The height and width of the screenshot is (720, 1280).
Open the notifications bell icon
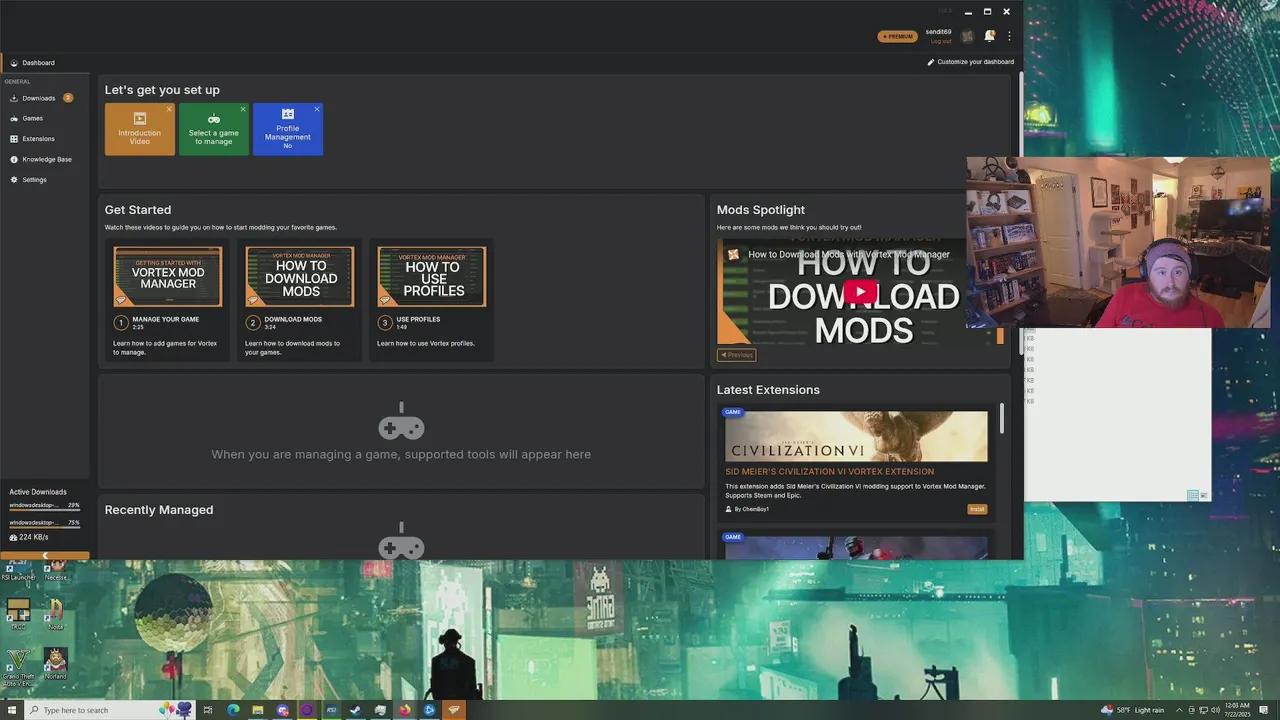coord(989,36)
